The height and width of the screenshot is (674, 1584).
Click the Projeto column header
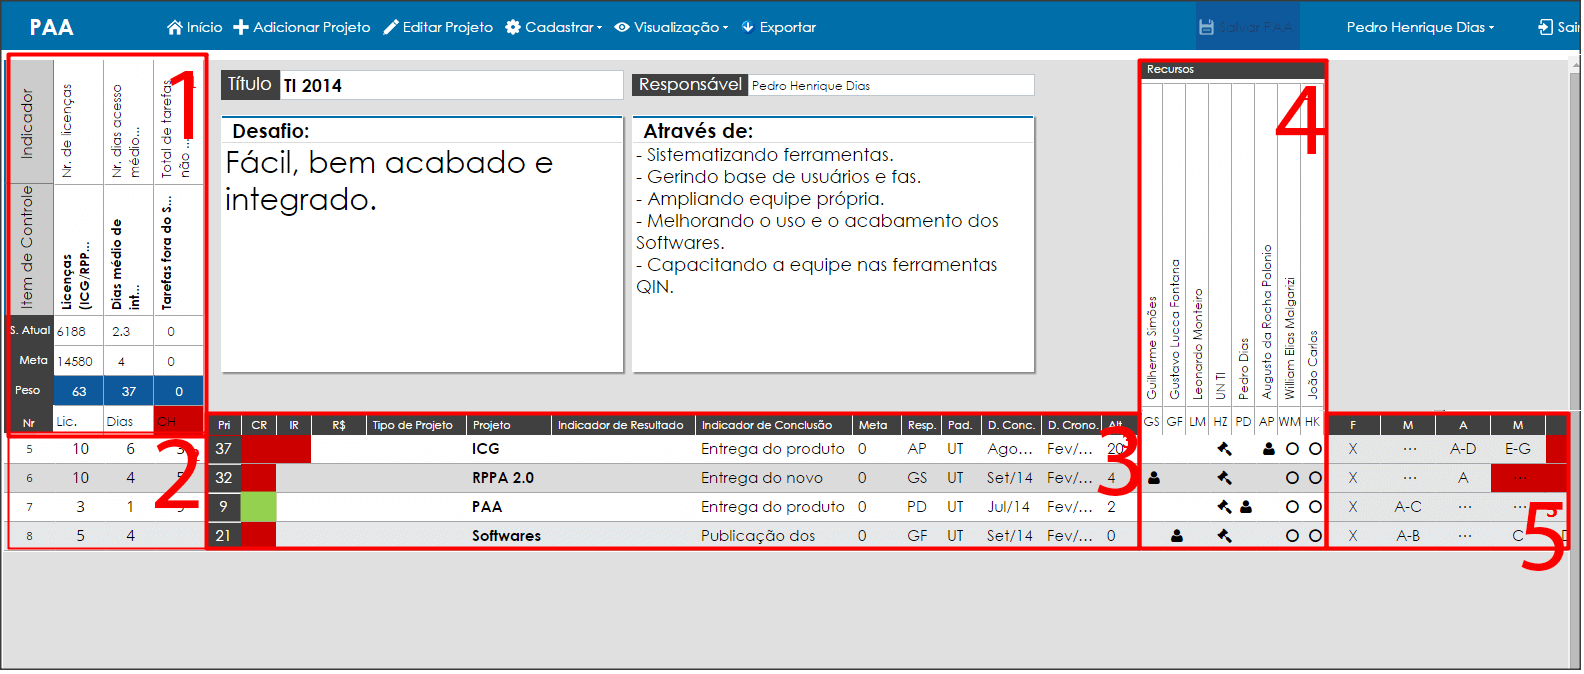click(509, 425)
